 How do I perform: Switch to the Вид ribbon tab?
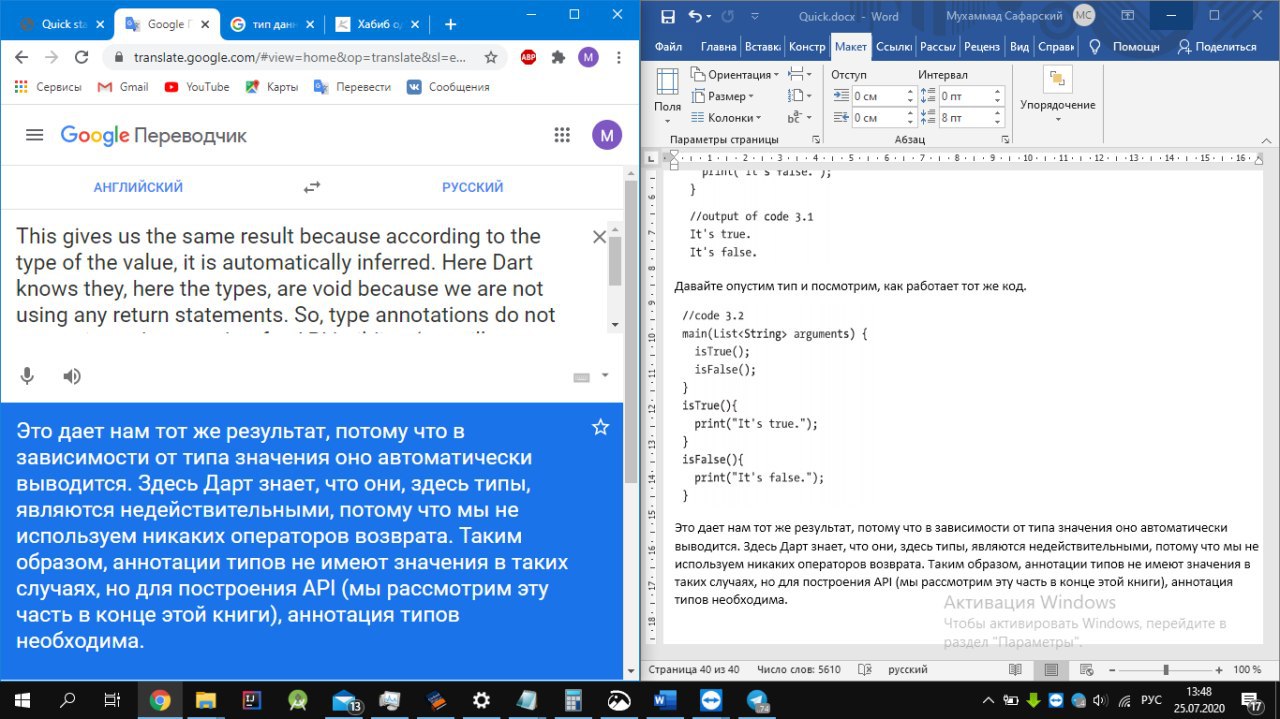click(x=1019, y=46)
